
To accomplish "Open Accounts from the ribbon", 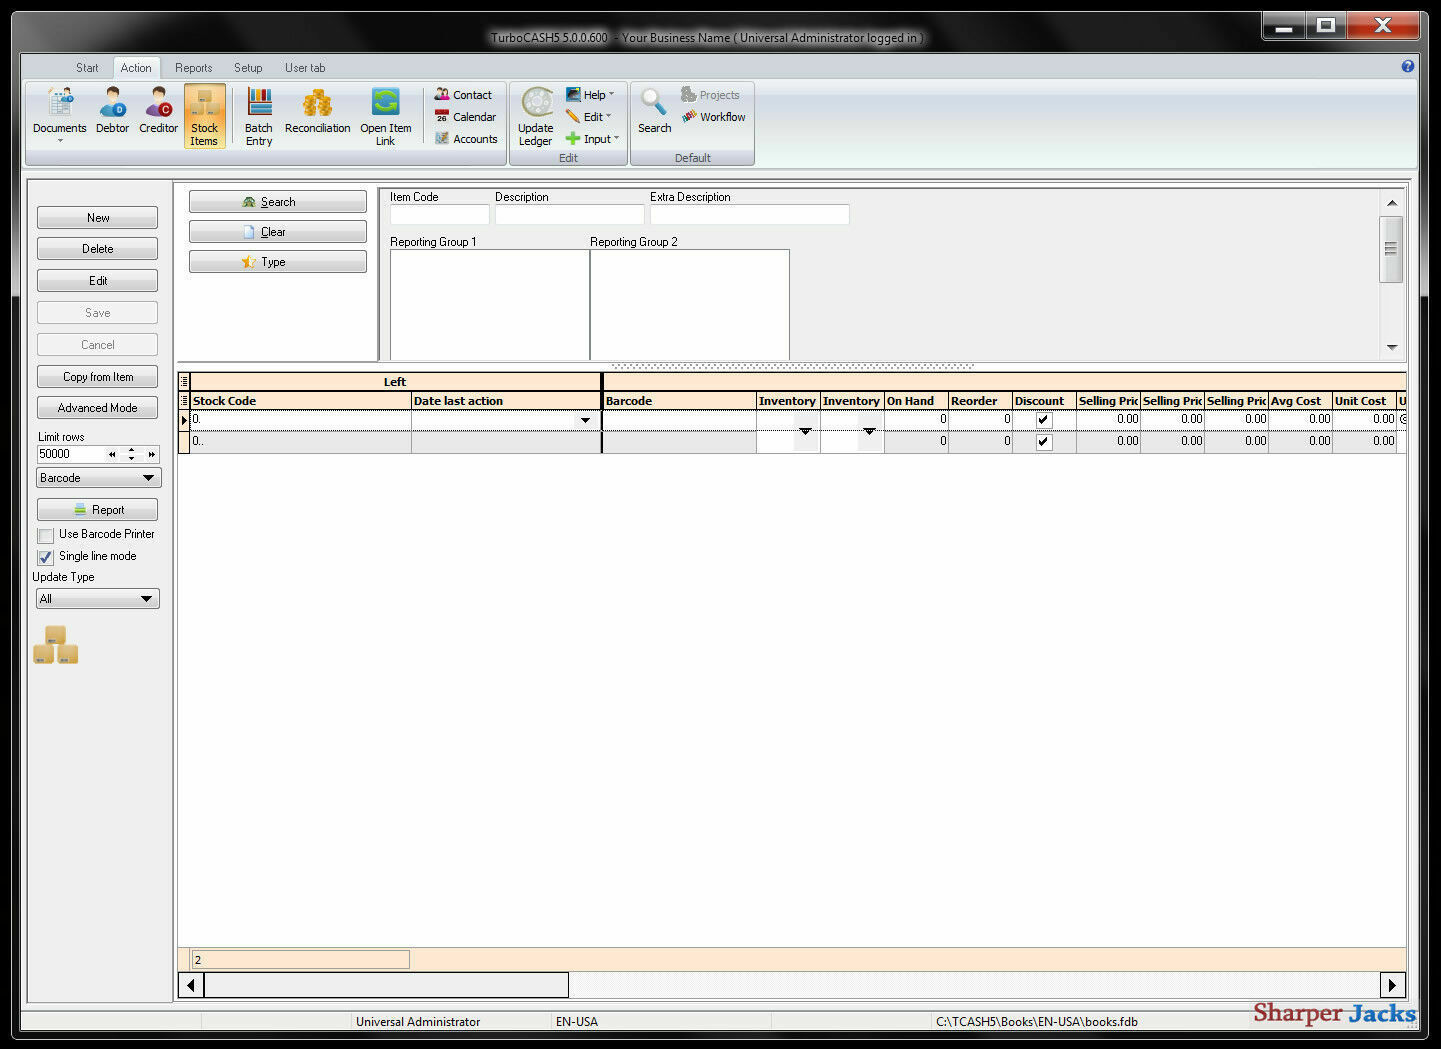I will [466, 139].
